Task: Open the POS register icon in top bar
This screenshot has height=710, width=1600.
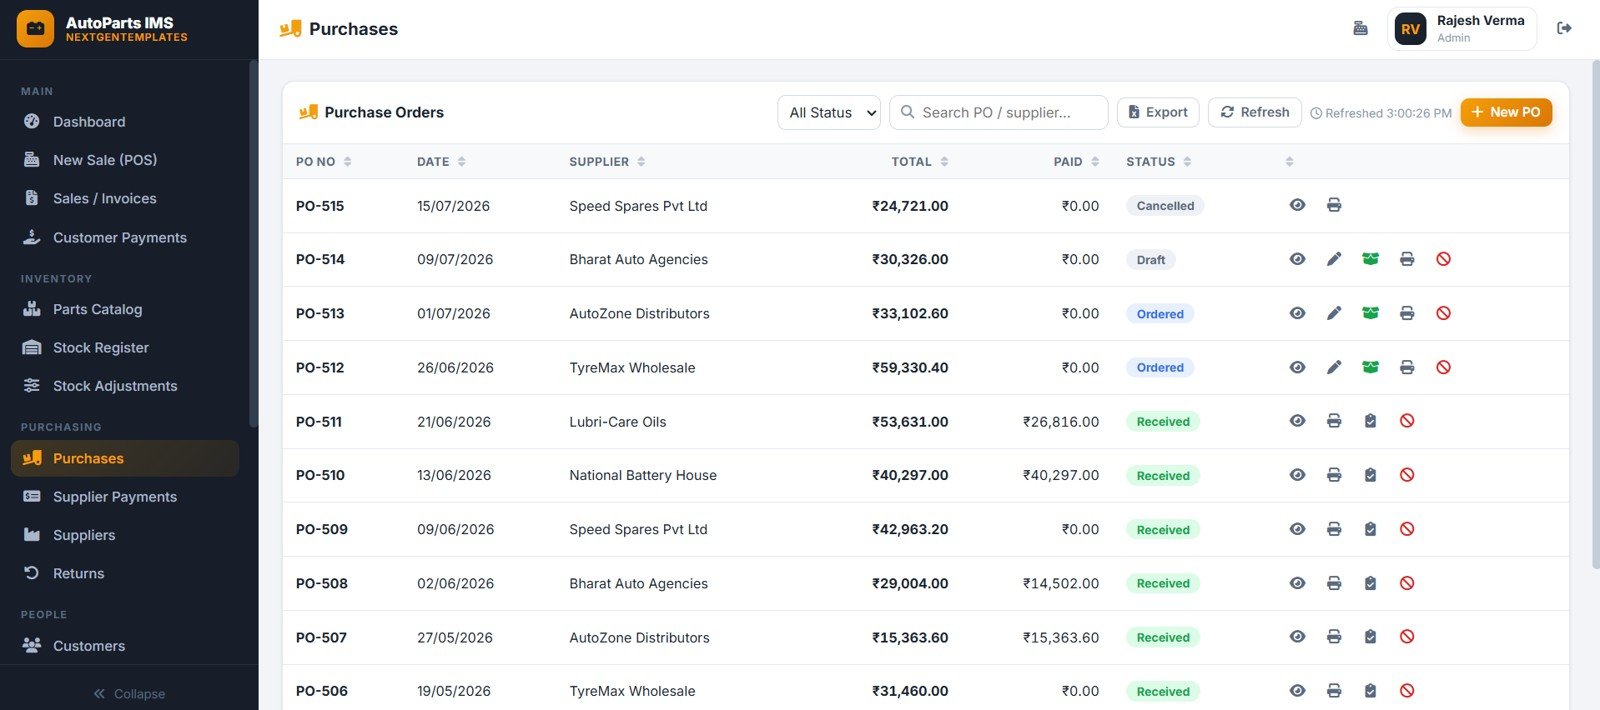Action: point(1360,28)
